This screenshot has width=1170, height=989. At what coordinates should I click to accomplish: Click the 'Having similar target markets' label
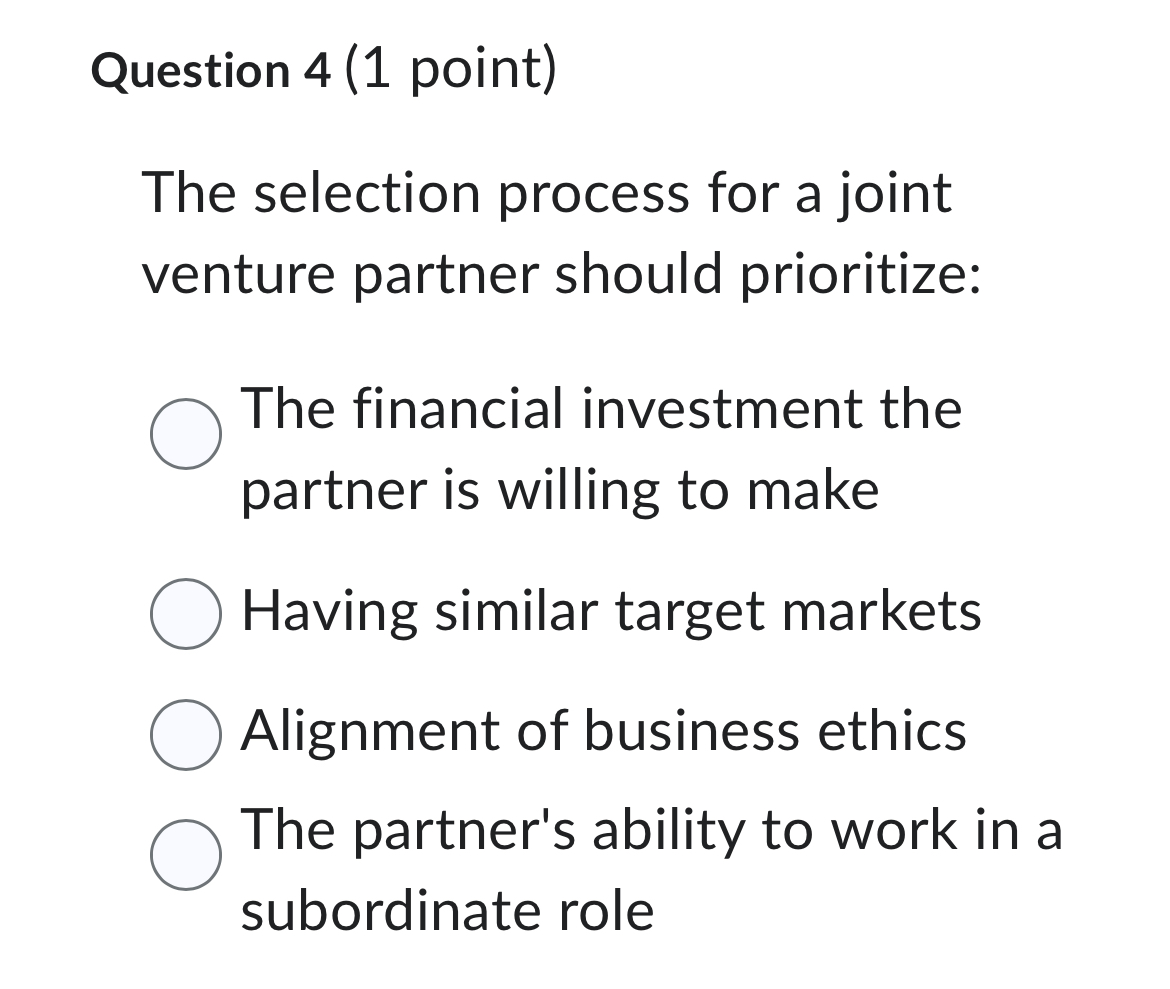[x=610, y=611]
